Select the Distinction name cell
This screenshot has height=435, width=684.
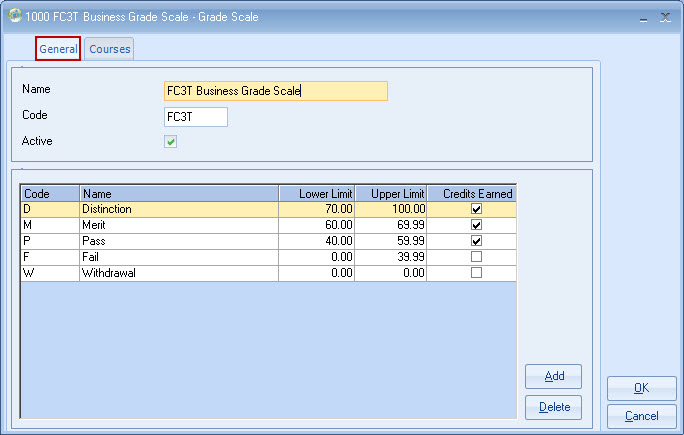coord(179,209)
